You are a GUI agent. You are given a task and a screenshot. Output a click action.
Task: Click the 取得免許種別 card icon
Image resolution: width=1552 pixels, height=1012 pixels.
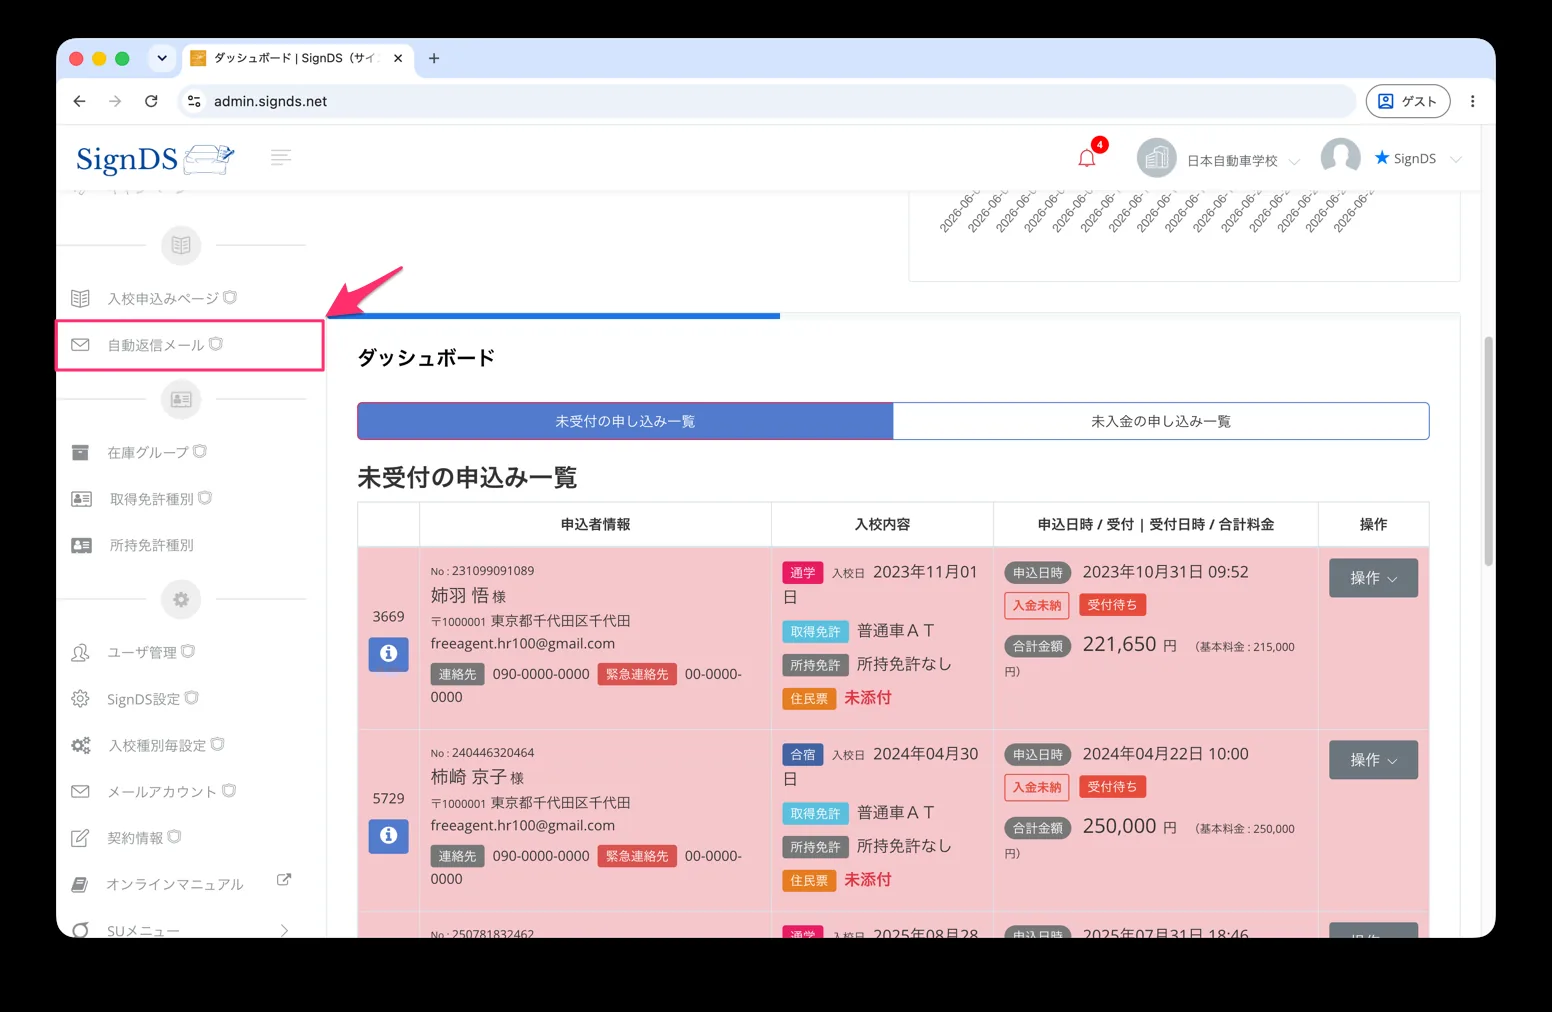[x=82, y=499]
